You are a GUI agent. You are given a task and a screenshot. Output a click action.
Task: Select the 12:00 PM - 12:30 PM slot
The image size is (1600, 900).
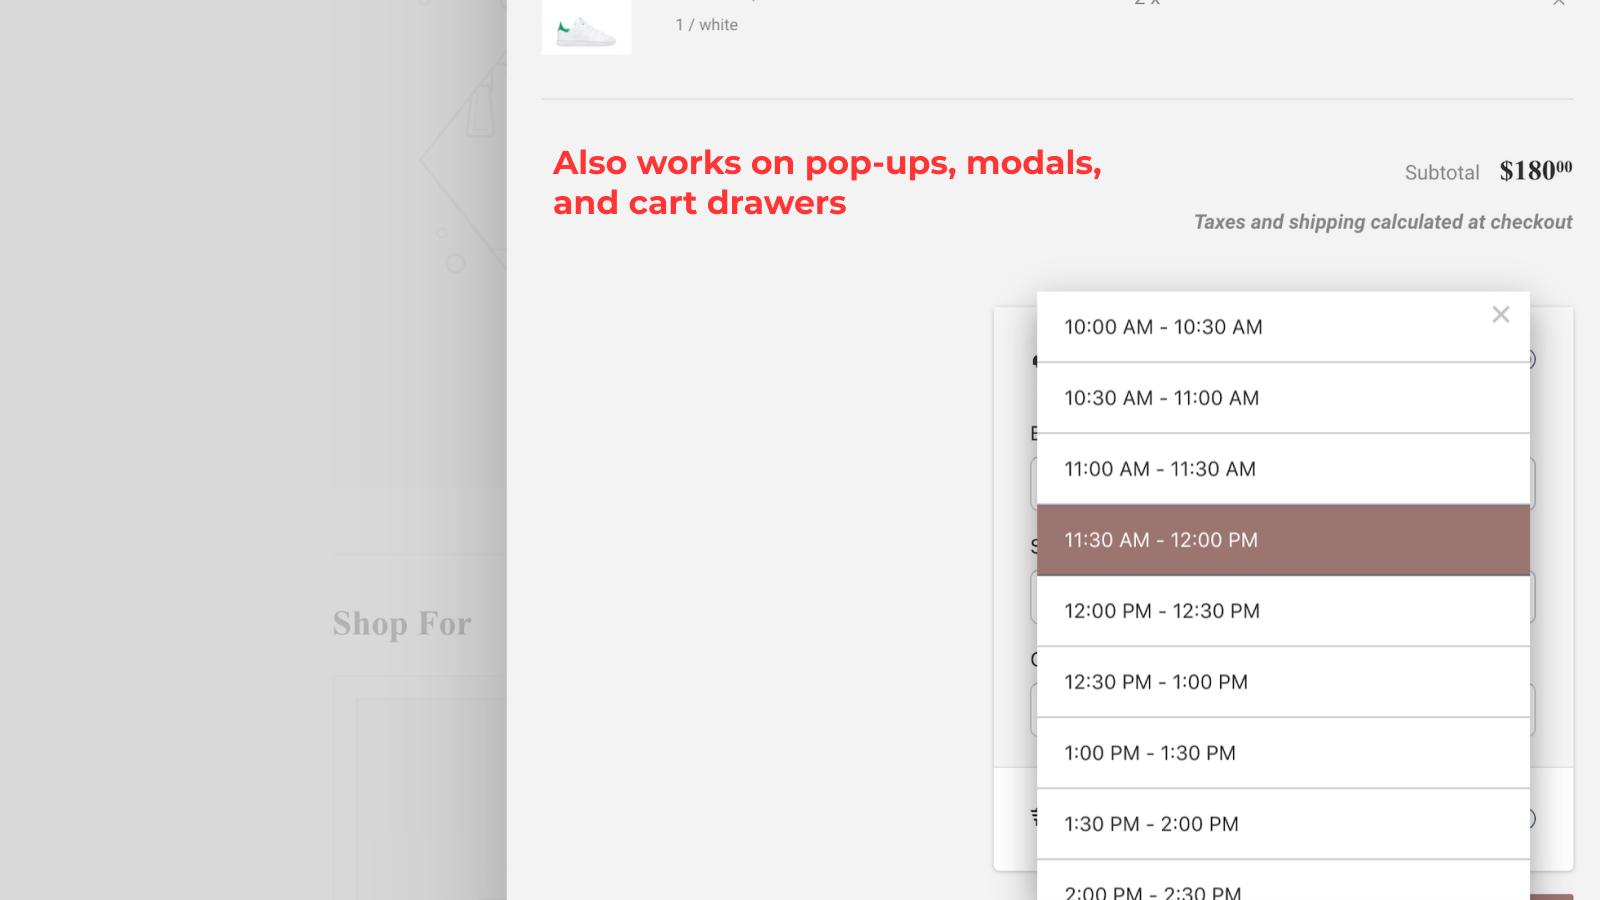1160,611
